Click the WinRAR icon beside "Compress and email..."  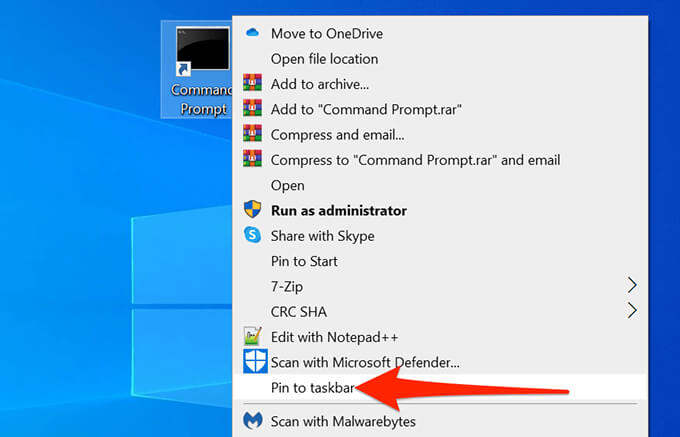[252, 133]
